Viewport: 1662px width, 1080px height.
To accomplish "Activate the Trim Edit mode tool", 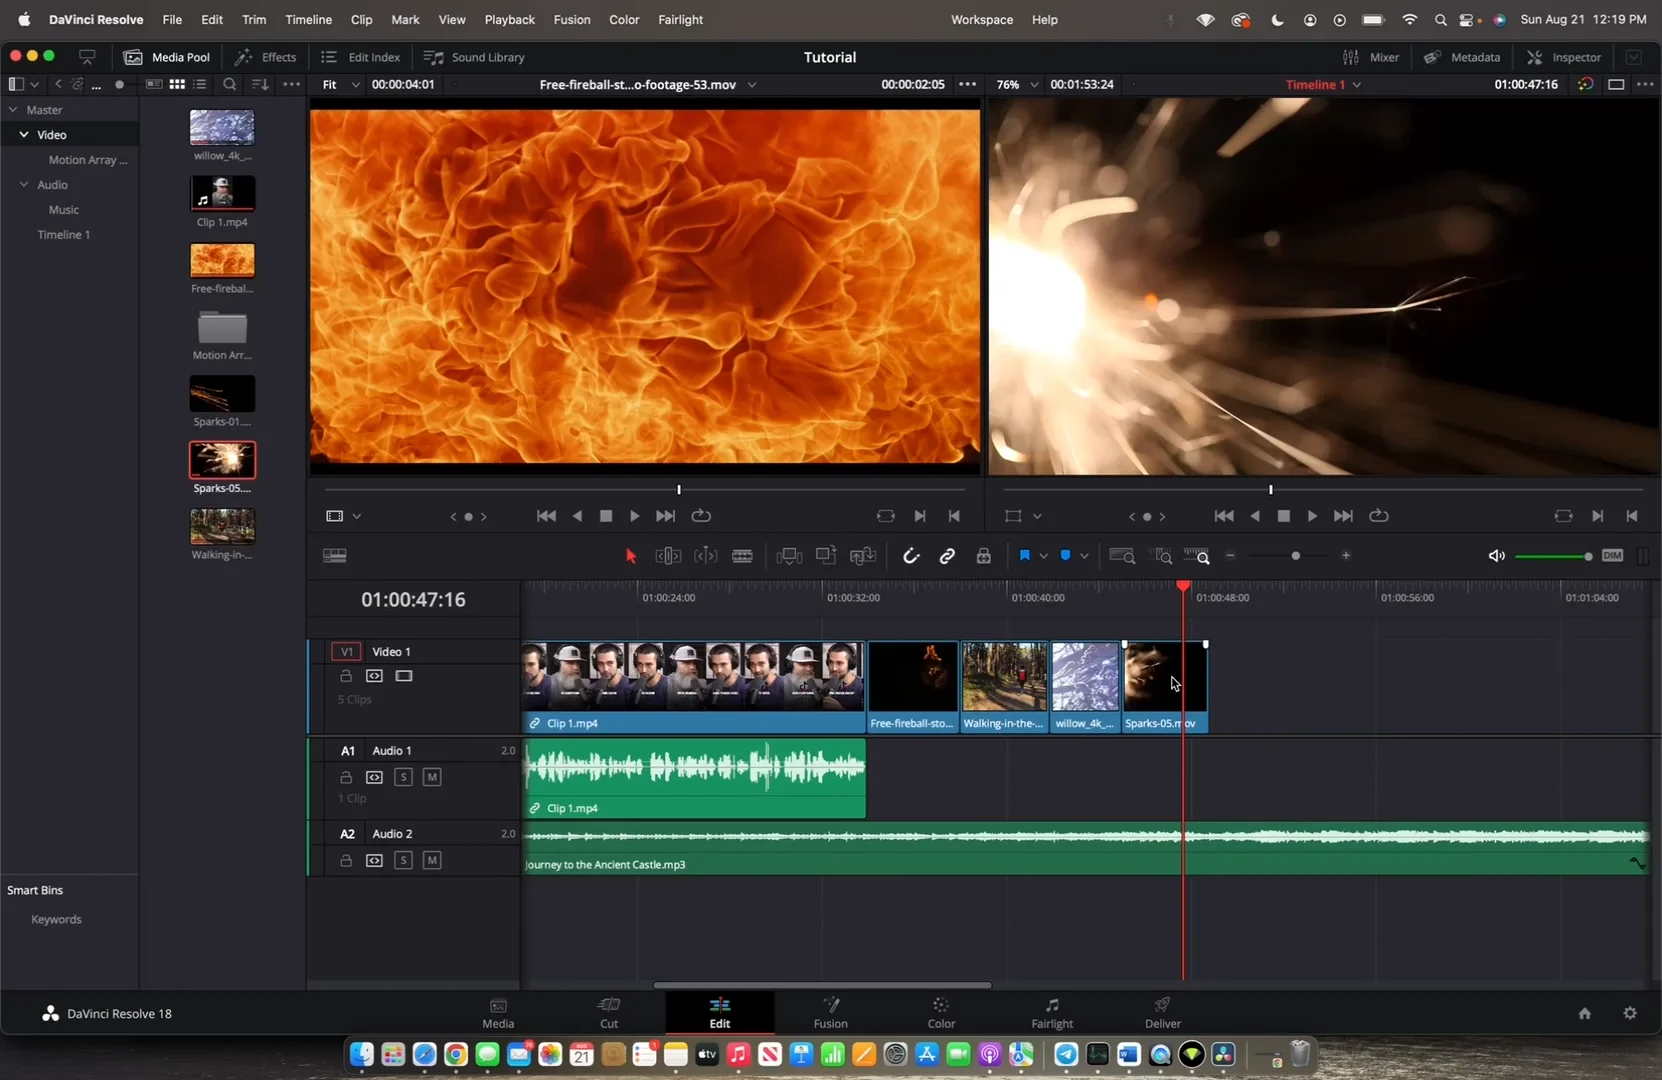I will tap(668, 555).
